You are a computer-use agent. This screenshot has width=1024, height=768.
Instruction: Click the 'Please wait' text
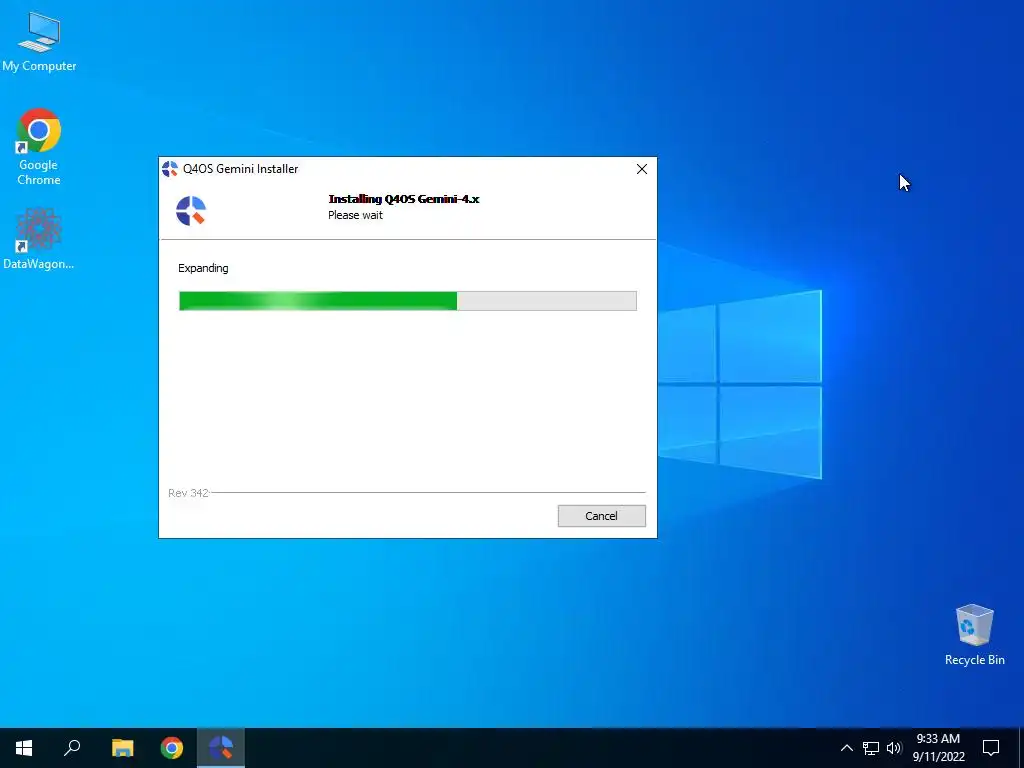coord(355,216)
